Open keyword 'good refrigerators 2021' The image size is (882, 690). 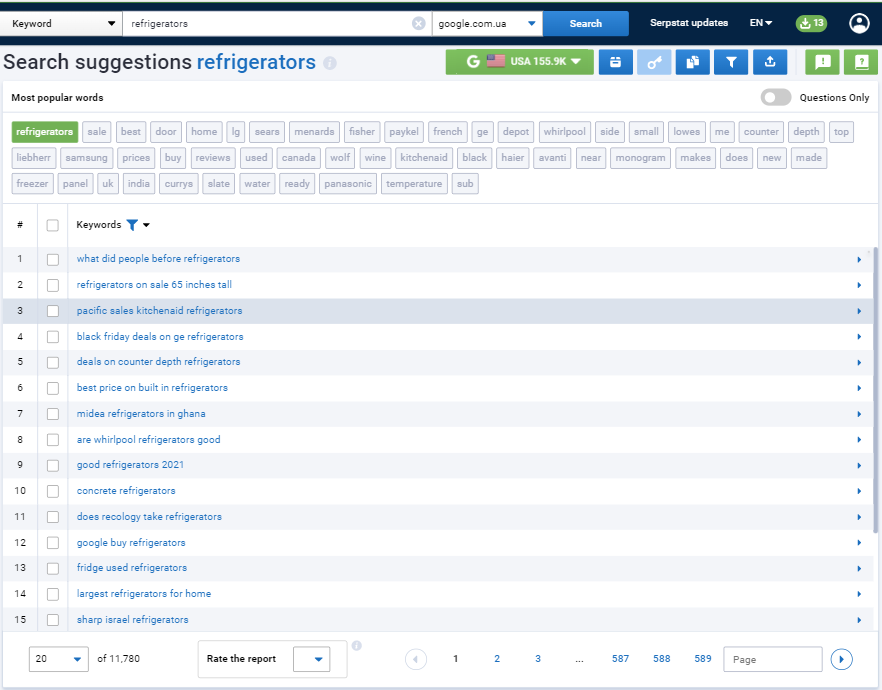pos(130,464)
